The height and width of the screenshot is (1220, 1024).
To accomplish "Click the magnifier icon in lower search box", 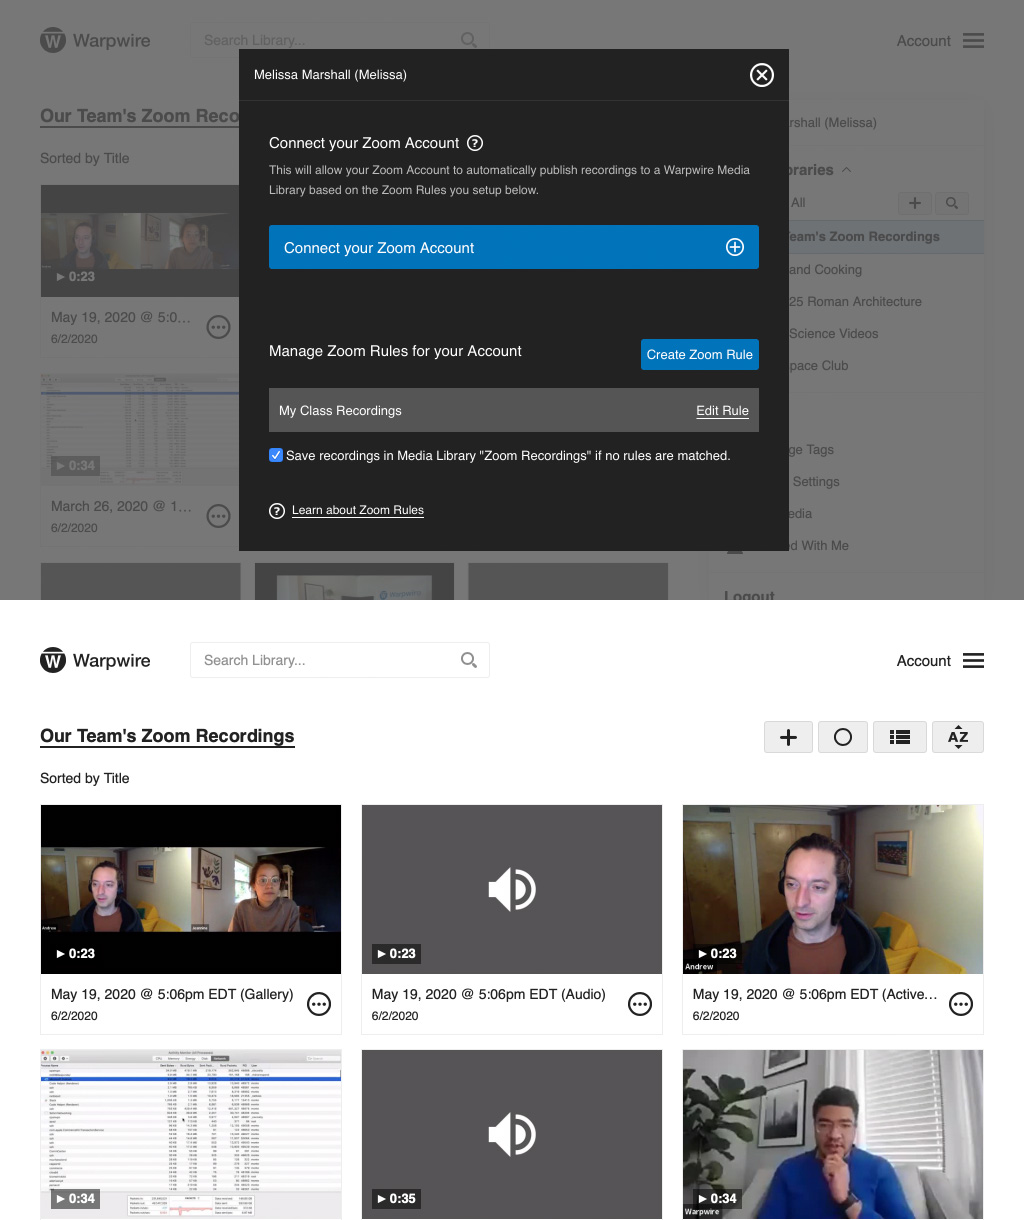I will click(x=468, y=660).
